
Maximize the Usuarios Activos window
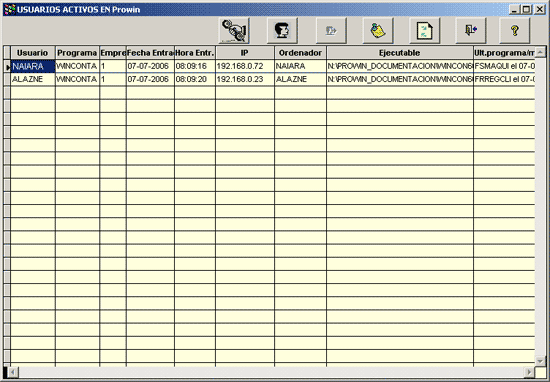[526, 9]
